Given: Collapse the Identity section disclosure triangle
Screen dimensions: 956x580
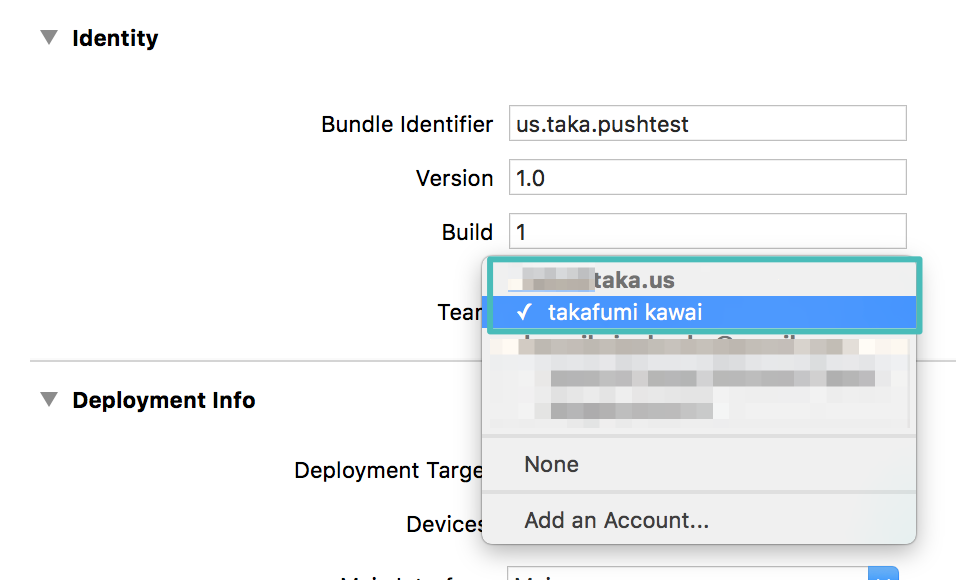Looking at the screenshot, I should [48, 38].
